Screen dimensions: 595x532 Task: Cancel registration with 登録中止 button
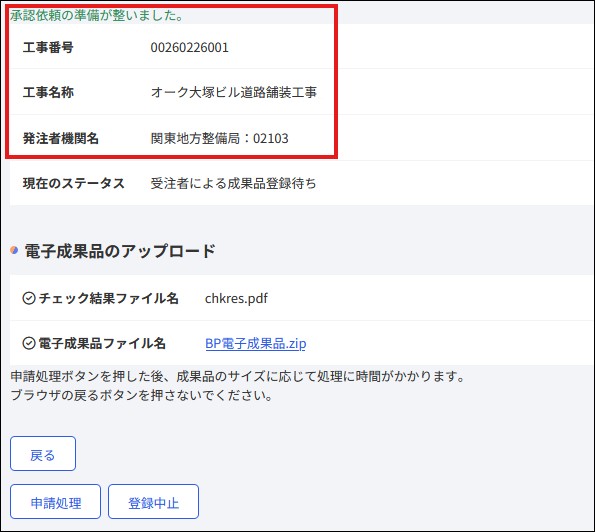click(x=153, y=502)
